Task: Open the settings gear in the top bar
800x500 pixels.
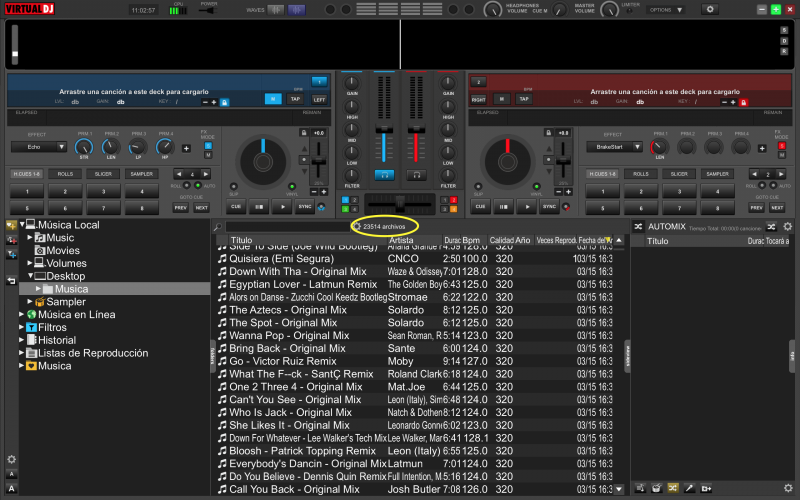Action: coord(710,9)
